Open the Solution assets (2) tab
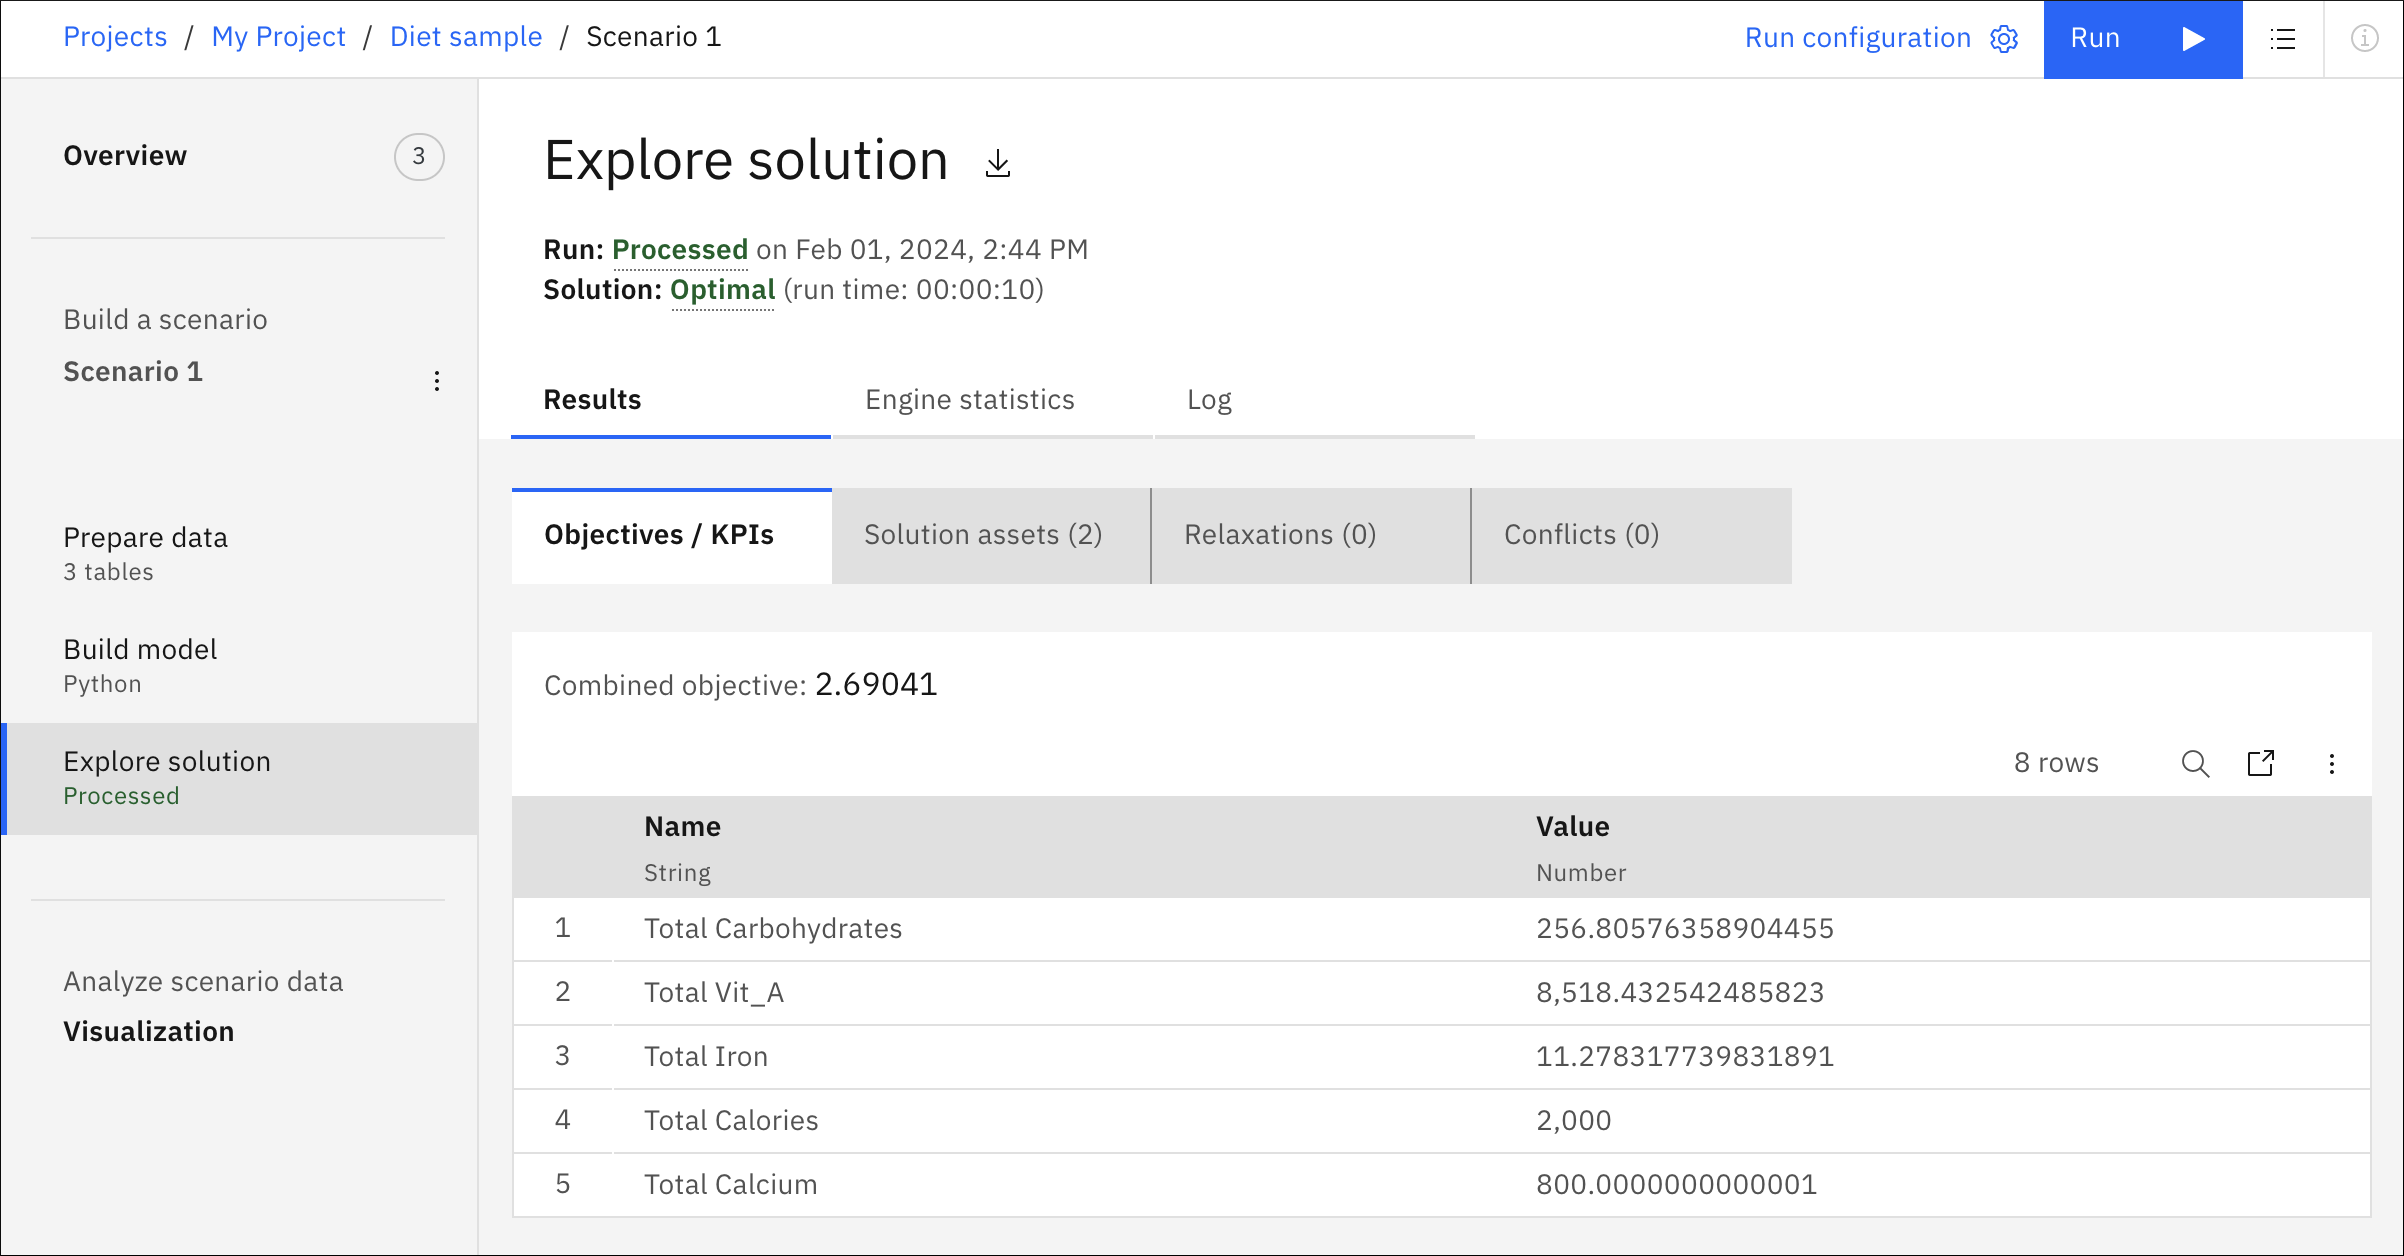The image size is (2404, 1256). [991, 536]
